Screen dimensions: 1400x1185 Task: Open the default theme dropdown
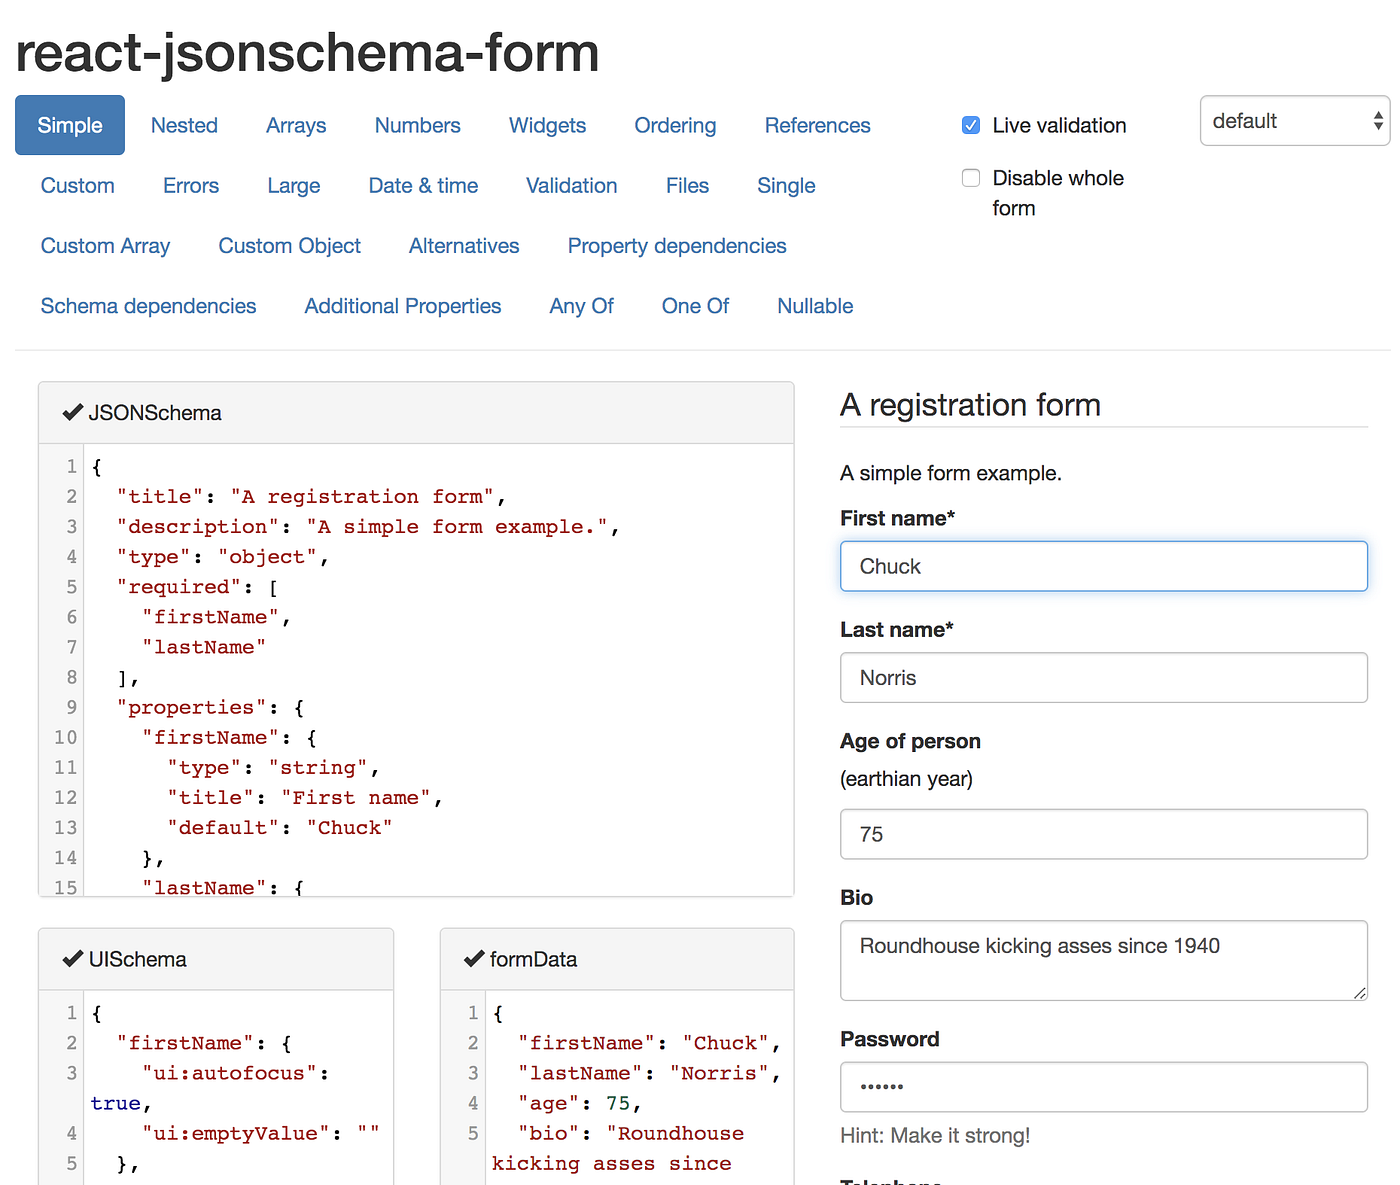coord(1293,121)
